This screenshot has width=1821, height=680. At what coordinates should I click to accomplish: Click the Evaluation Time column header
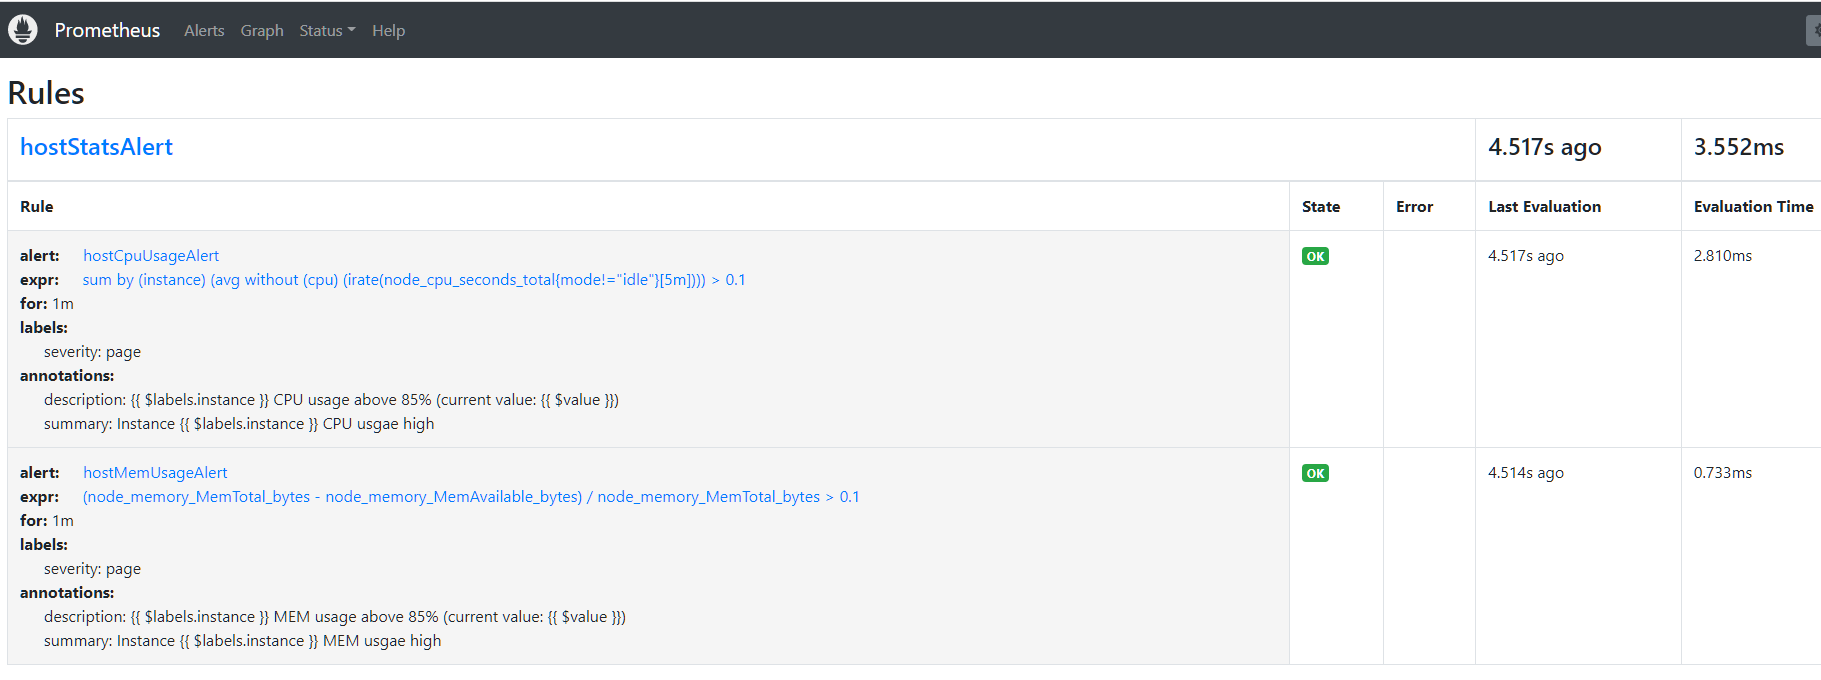pyautogui.click(x=1752, y=207)
